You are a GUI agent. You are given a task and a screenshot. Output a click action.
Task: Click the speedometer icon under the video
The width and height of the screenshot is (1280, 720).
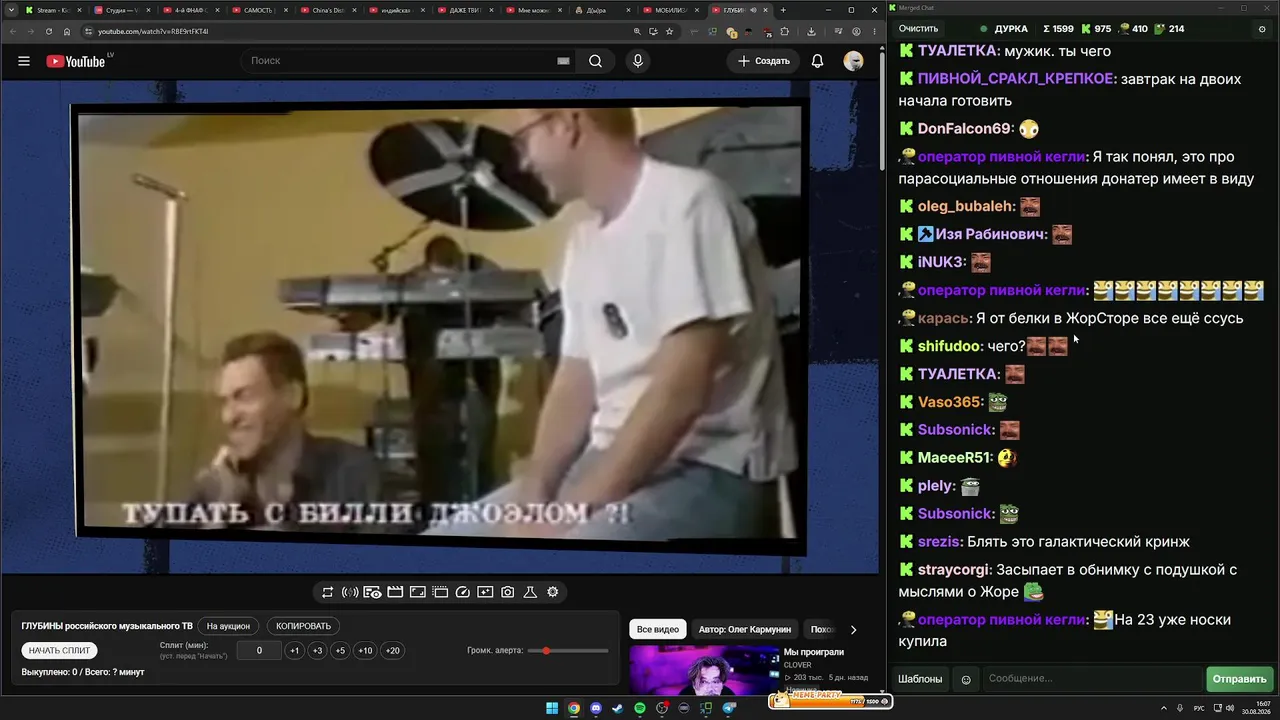pyautogui.click(x=462, y=592)
